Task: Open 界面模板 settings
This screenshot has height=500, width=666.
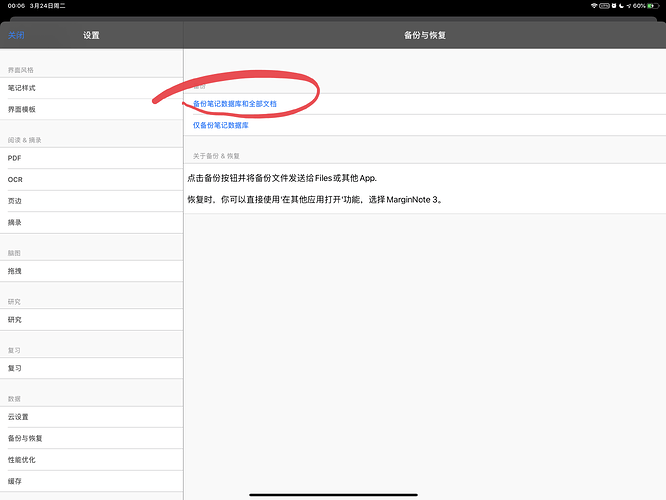Action: 91,109
